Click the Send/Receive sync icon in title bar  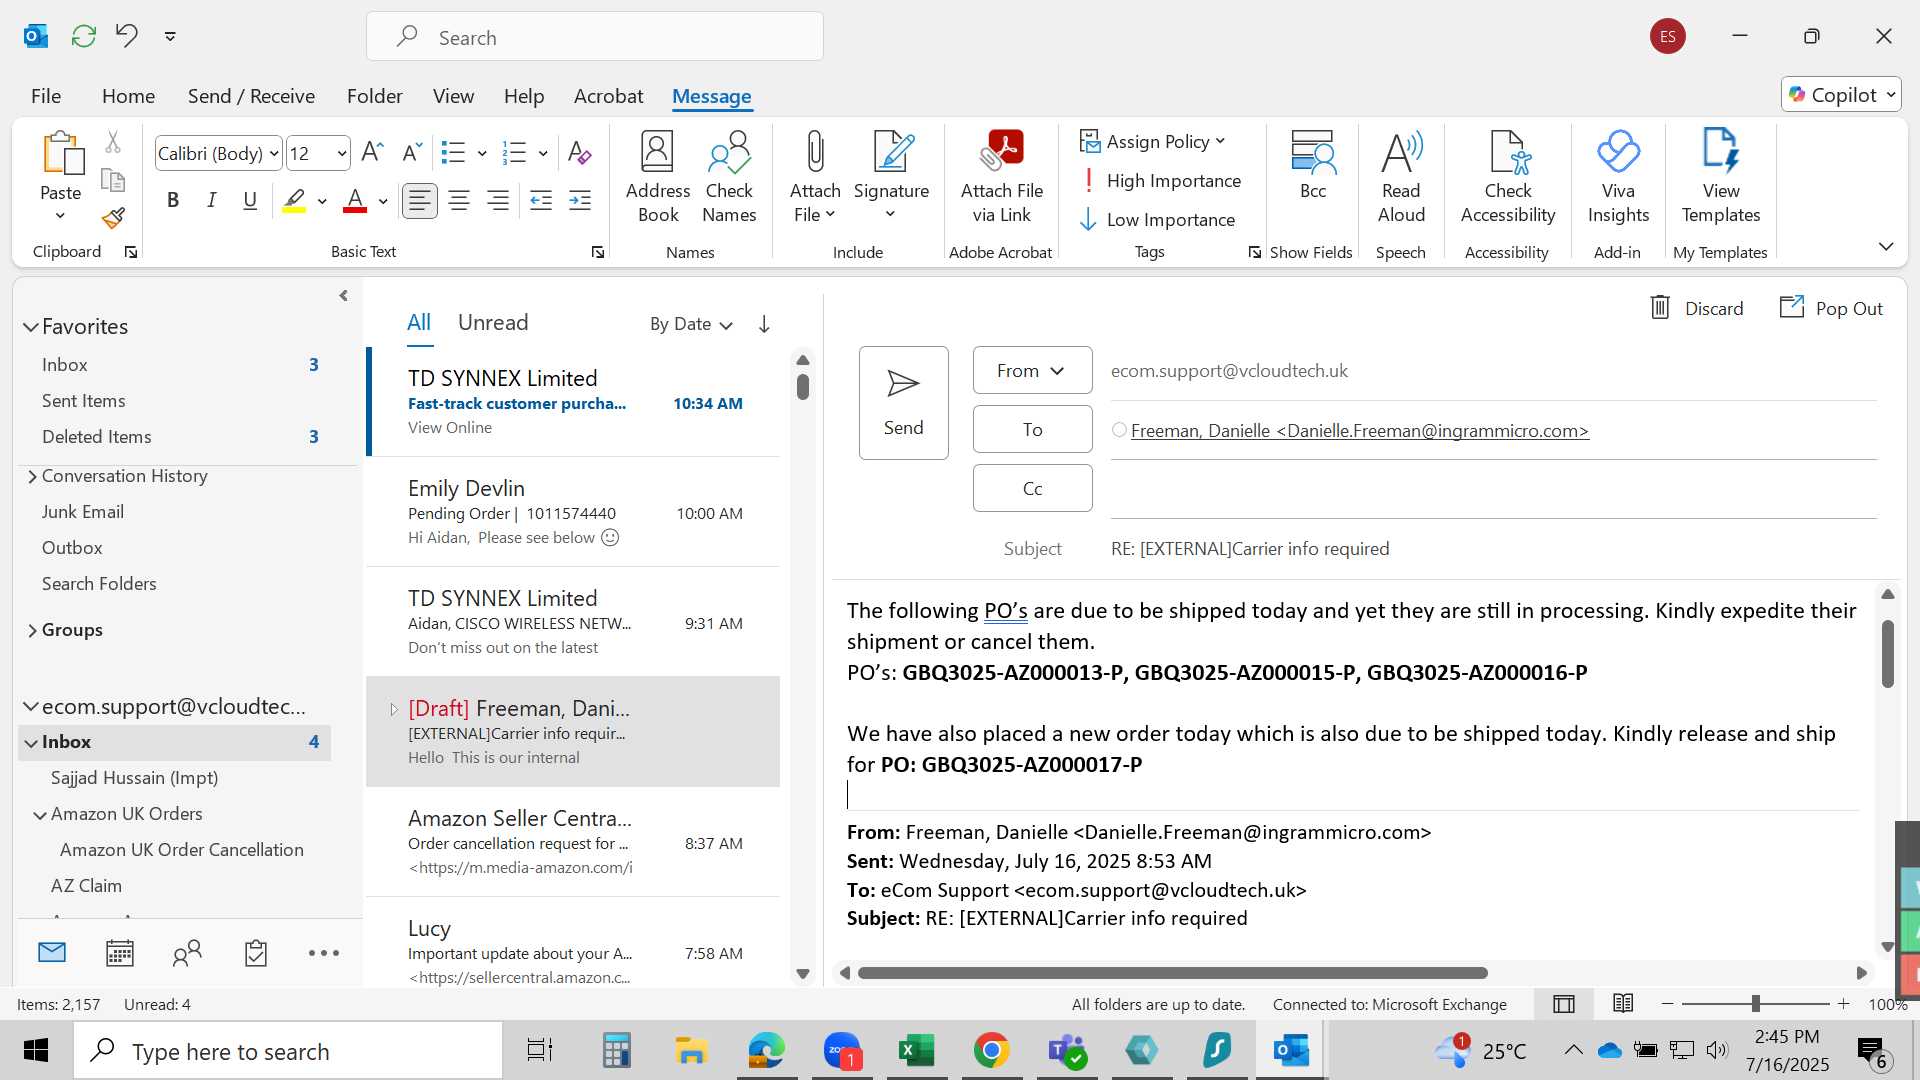click(84, 36)
